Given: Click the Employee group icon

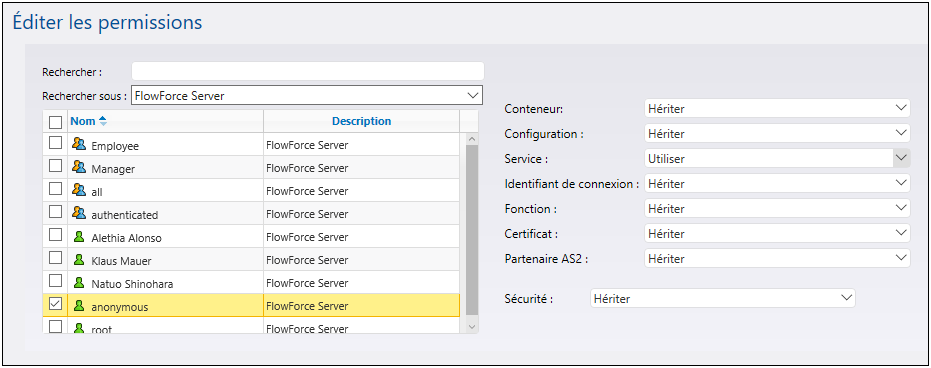Looking at the screenshot, I should click(79, 143).
